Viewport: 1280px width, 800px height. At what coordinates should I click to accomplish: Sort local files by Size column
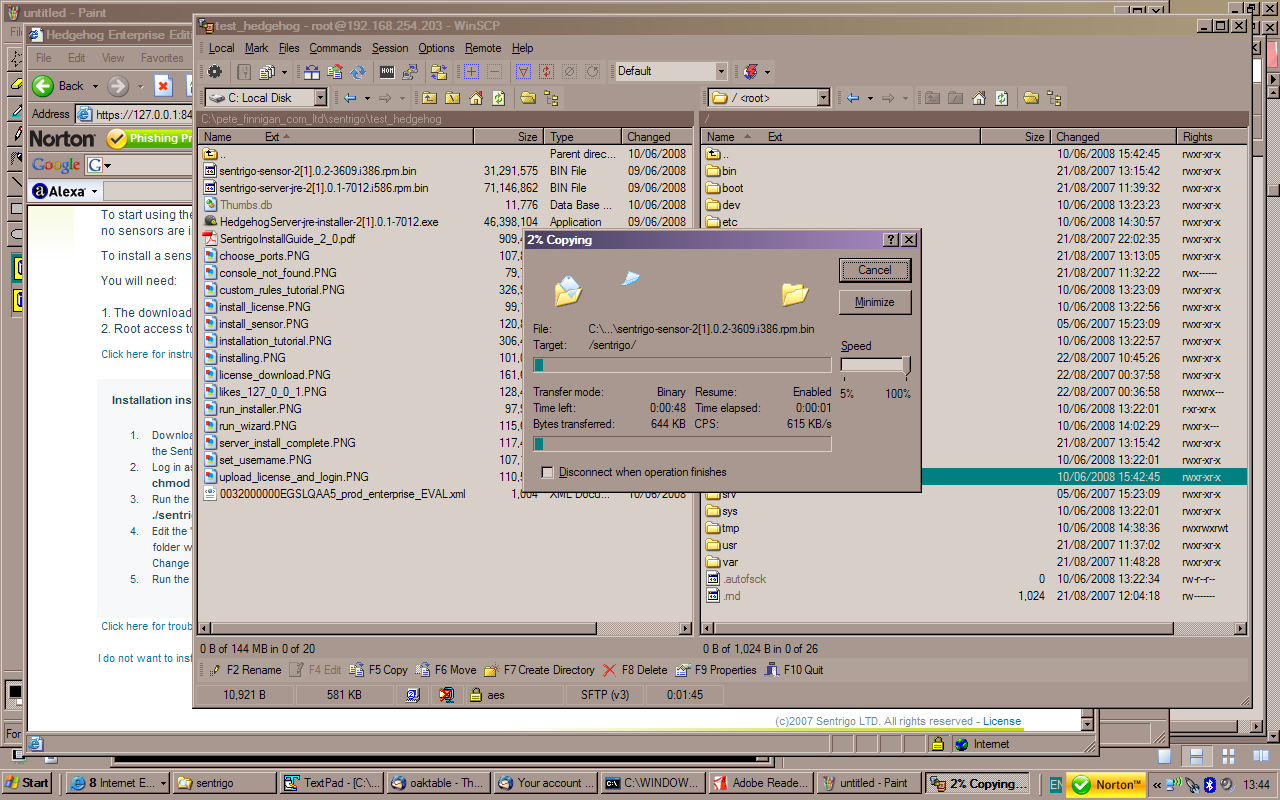[x=508, y=137]
